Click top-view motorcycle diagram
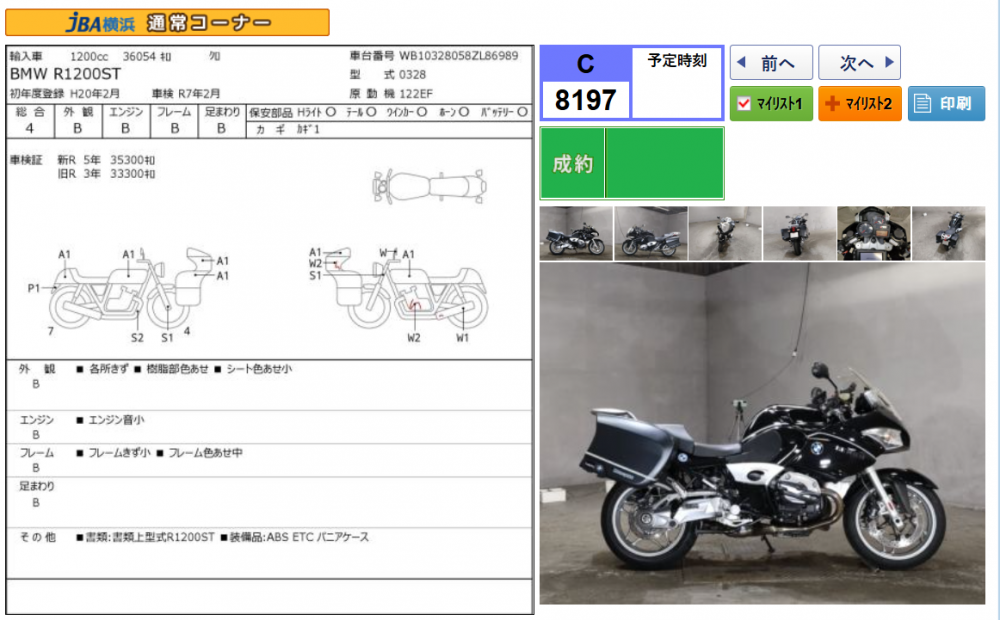 [429, 187]
